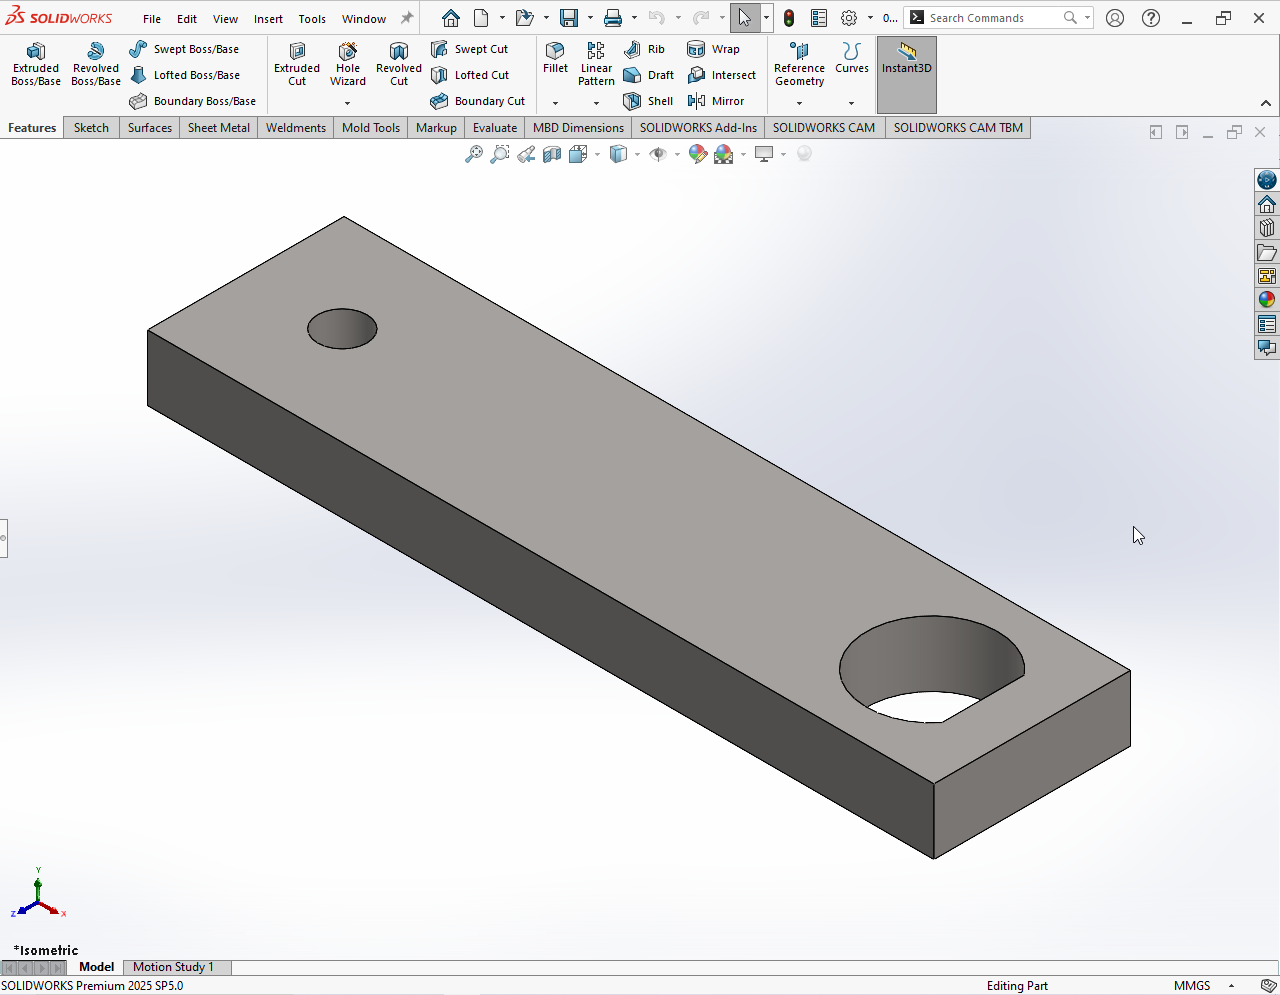Apply the Shell feature

[648, 101]
